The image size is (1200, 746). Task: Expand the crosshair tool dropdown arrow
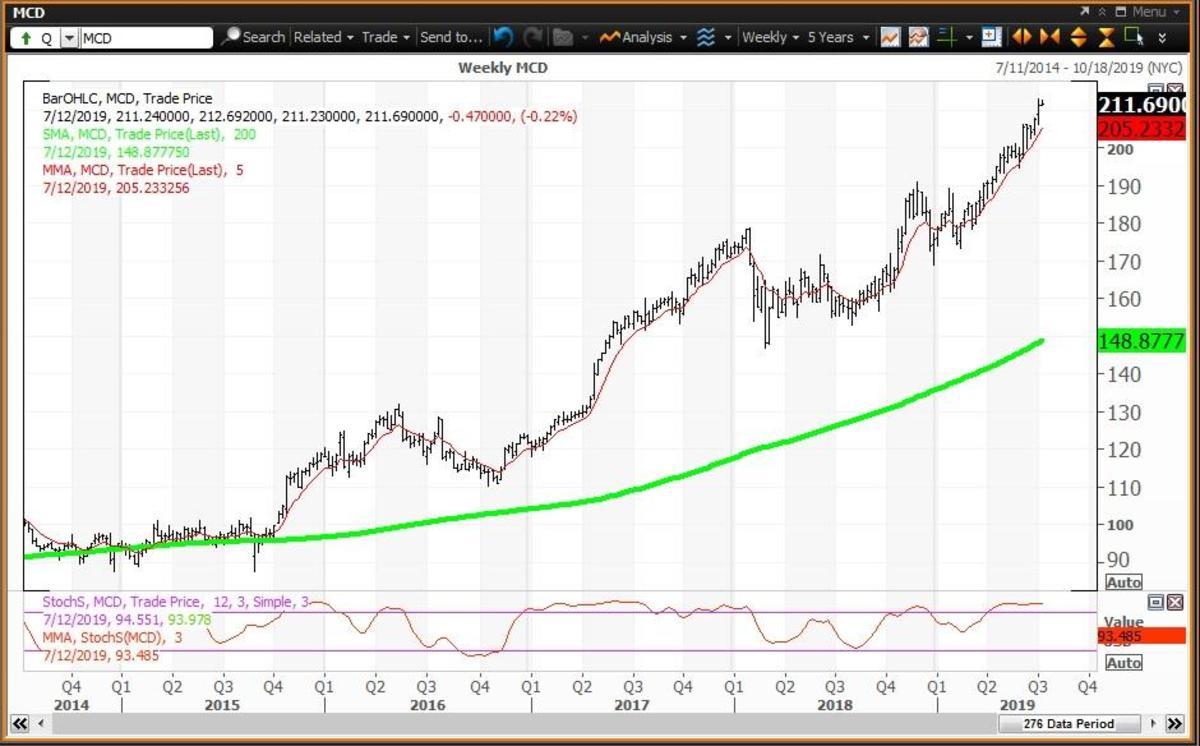pyautogui.click(x=969, y=38)
